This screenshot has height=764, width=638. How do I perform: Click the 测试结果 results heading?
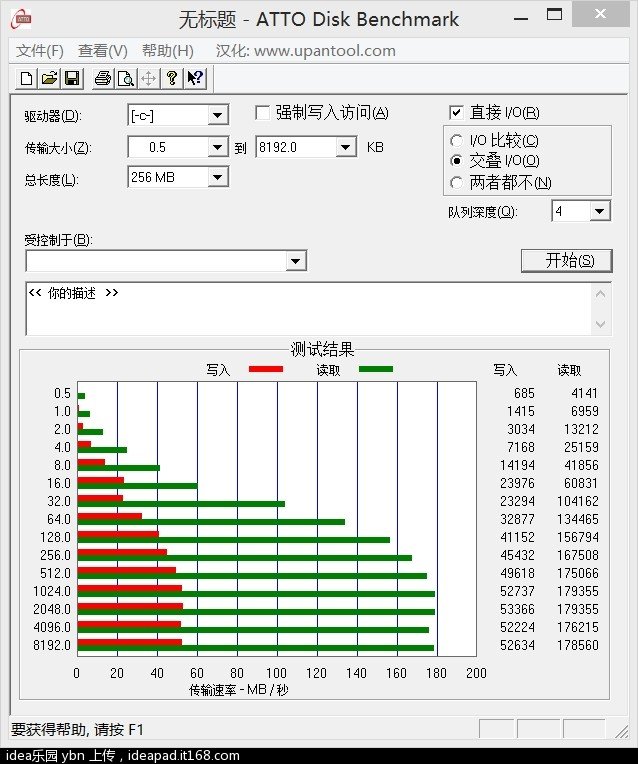[x=322, y=349]
